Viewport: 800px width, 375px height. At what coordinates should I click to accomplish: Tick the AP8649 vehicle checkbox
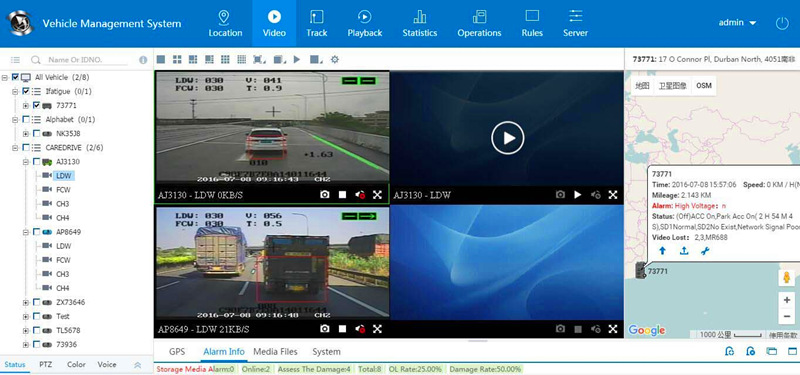(36, 232)
